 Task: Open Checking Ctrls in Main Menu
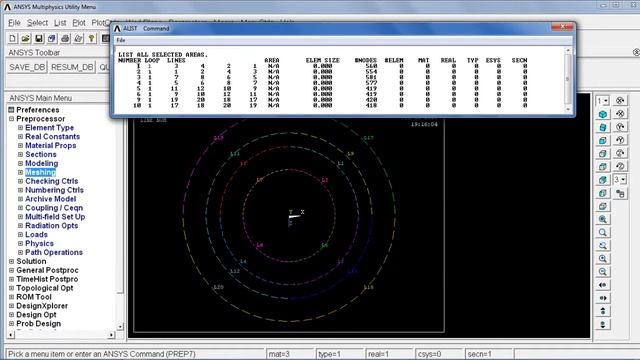pos(51,181)
